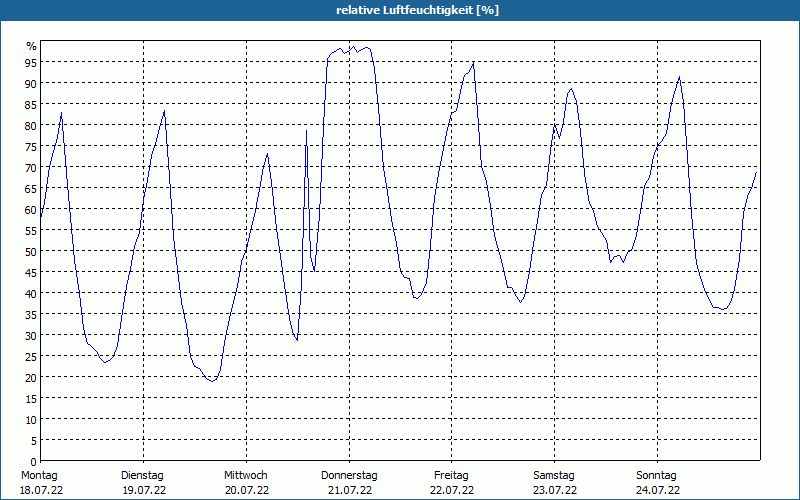Click the Freitag humidity peak near 95%
The height and width of the screenshot is (500, 800).
(x=473, y=62)
